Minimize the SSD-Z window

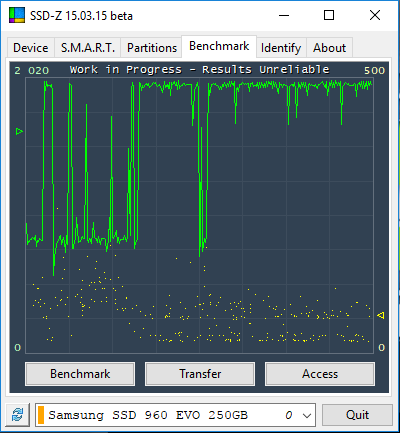[x=284, y=15]
